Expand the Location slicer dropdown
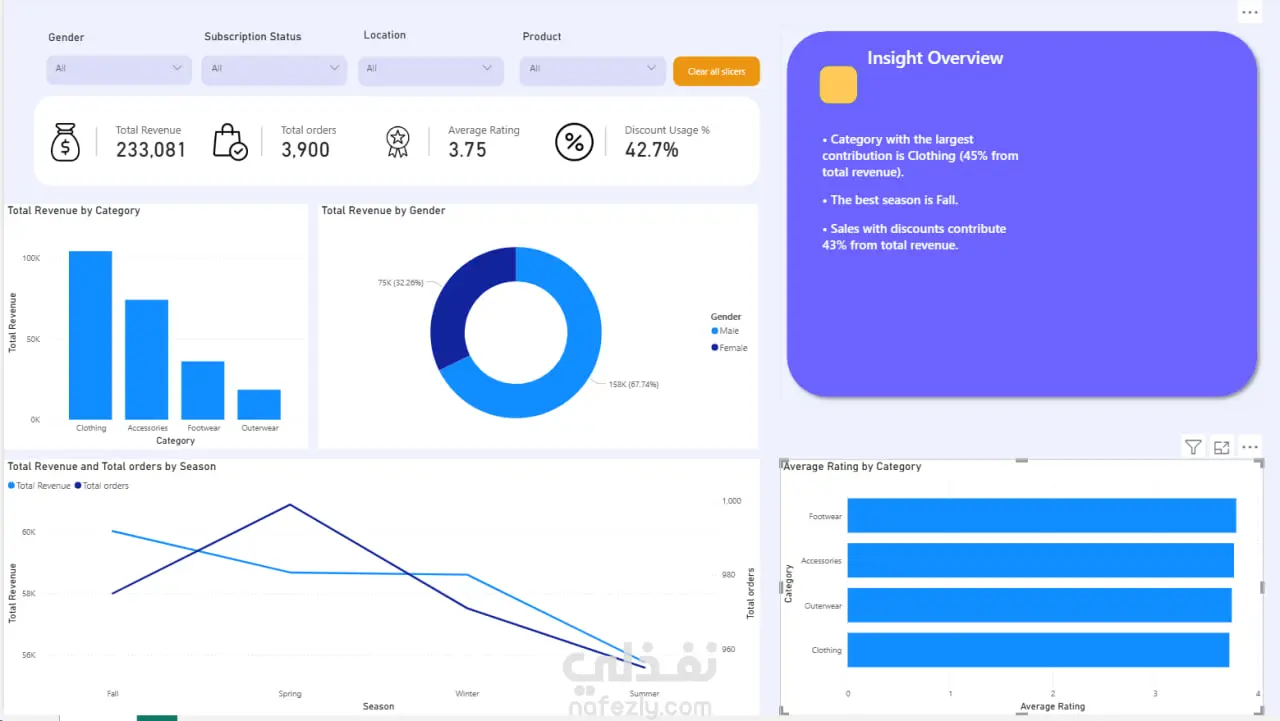1280x721 pixels. pos(430,69)
